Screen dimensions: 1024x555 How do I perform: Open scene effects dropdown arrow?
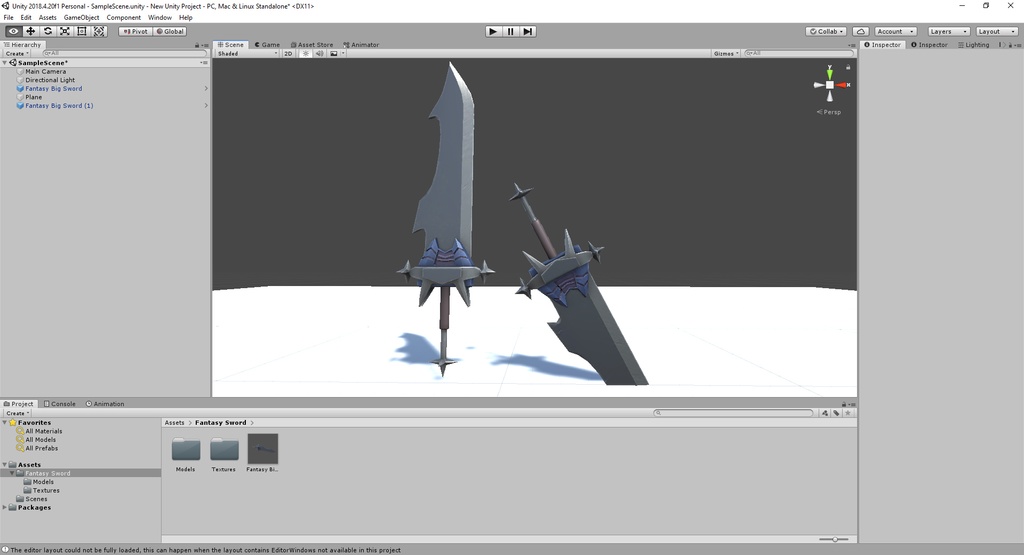pyautogui.click(x=343, y=54)
